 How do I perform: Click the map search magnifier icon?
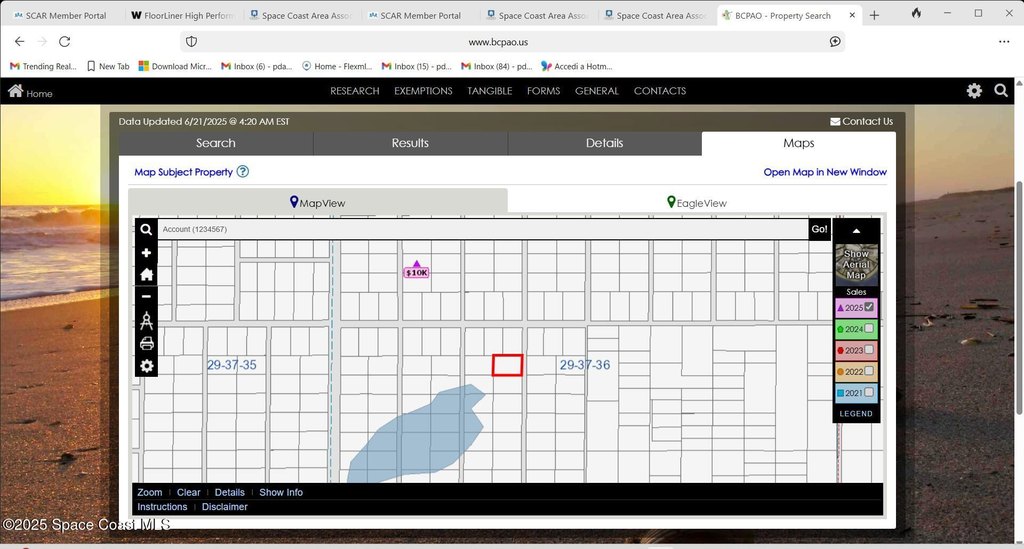click(147, 230)
